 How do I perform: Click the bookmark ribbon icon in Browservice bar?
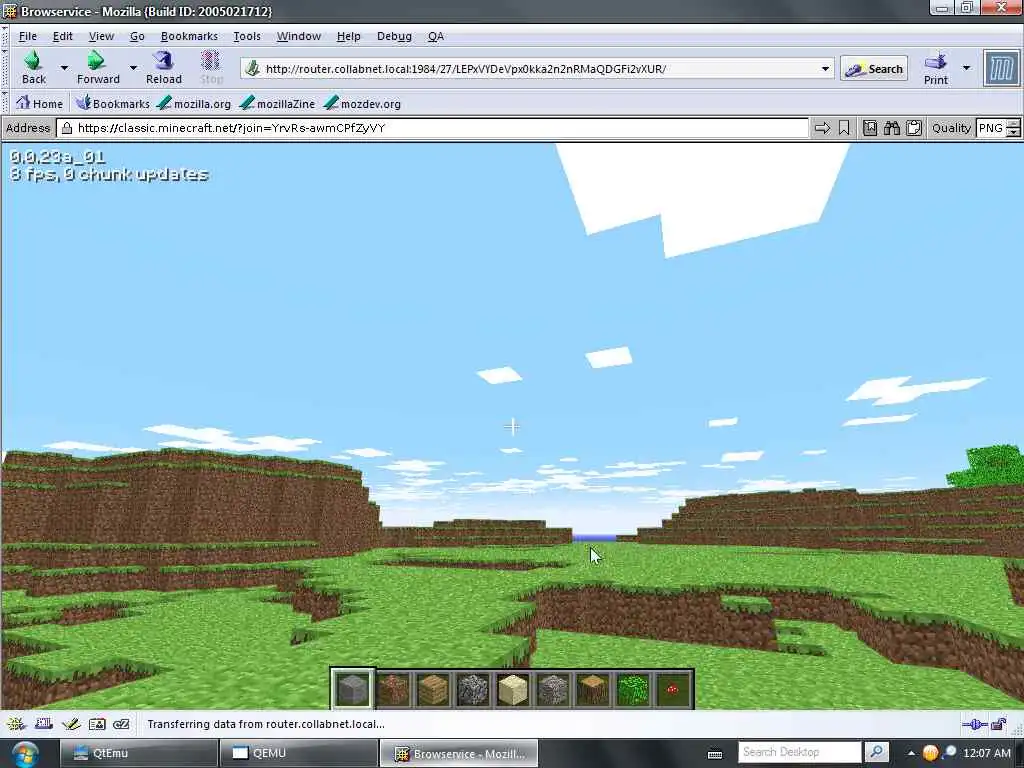pyautogui.click(x=844, y=128)
